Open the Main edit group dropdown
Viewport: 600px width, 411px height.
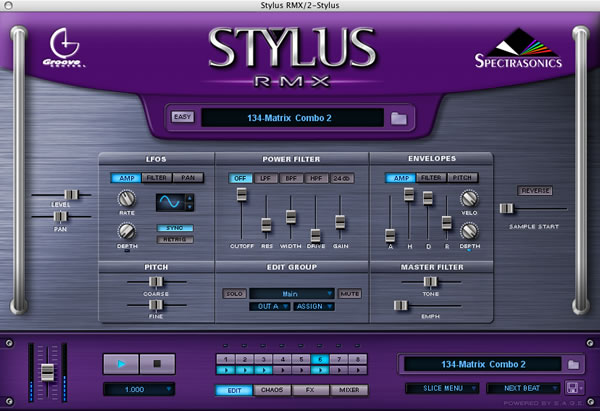292,294
